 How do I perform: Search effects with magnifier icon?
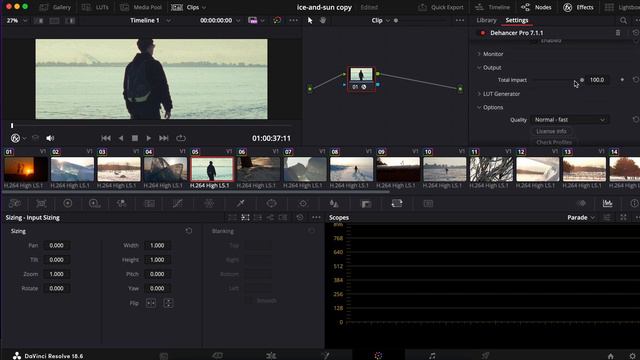click(623, 20)
